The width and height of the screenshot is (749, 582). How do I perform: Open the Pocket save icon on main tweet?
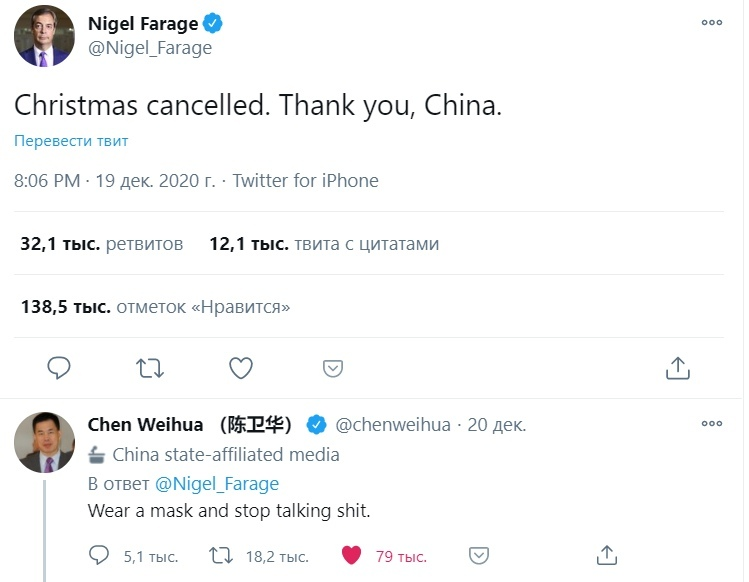333,368
